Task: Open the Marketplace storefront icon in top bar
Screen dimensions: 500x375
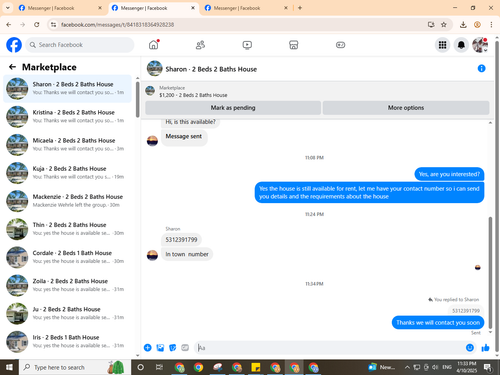Action: pos(294,45)
